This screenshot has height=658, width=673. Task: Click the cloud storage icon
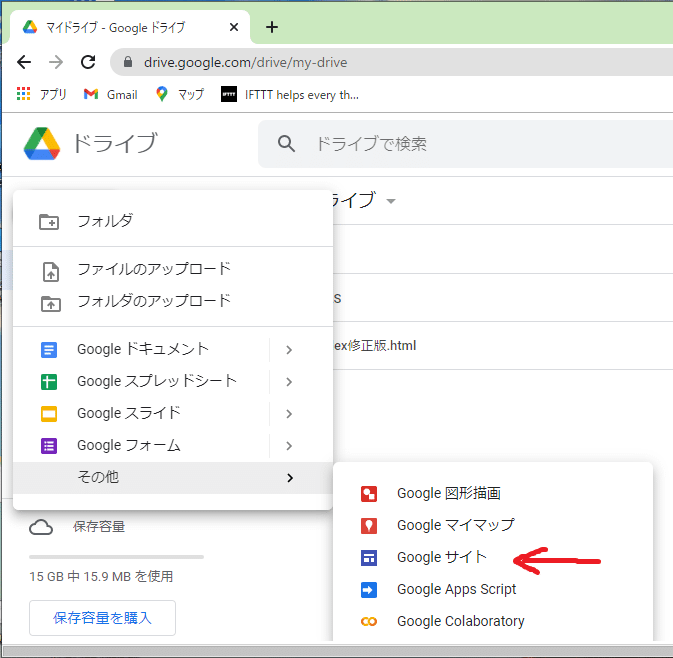point(41,528)
